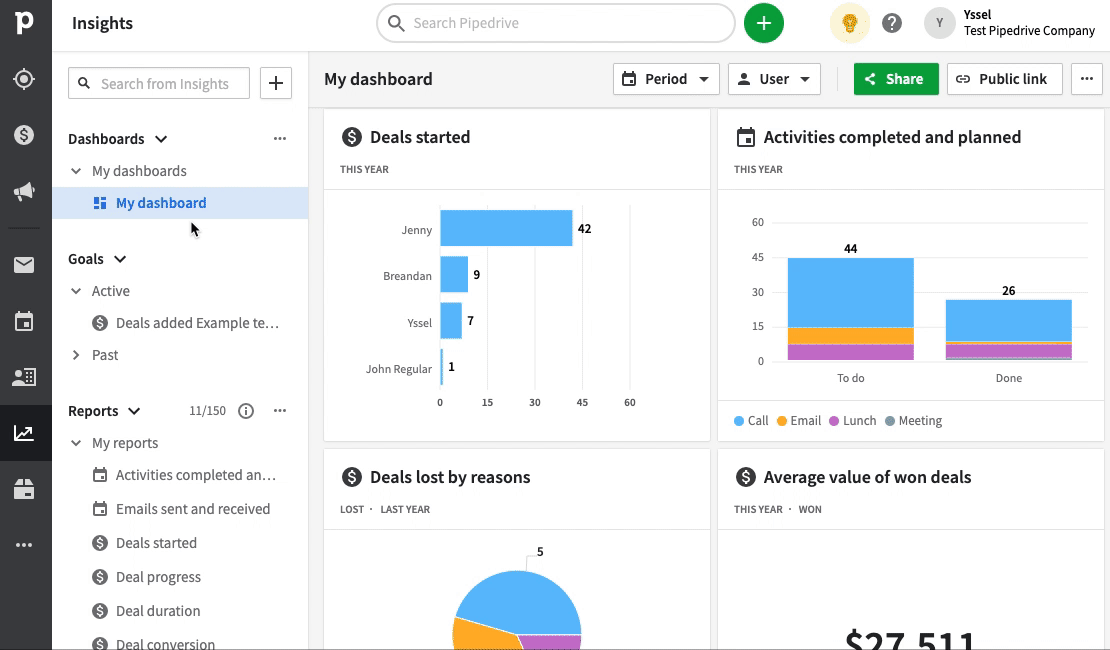Screen dimensions: 1110x650
Task: Toggle the Meeting series in the legend
Action: [x=913, y=420]
